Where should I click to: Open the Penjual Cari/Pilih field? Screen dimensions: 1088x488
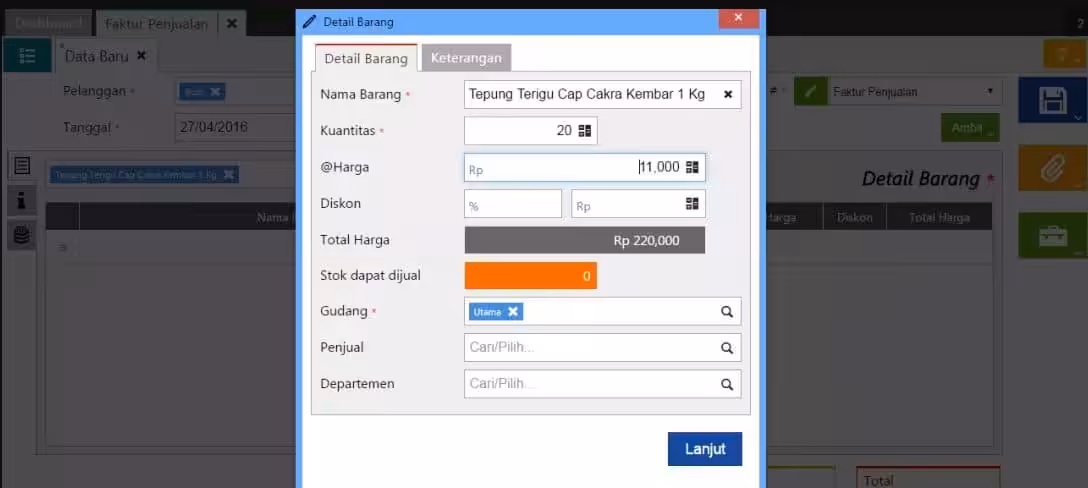(602, 348)
